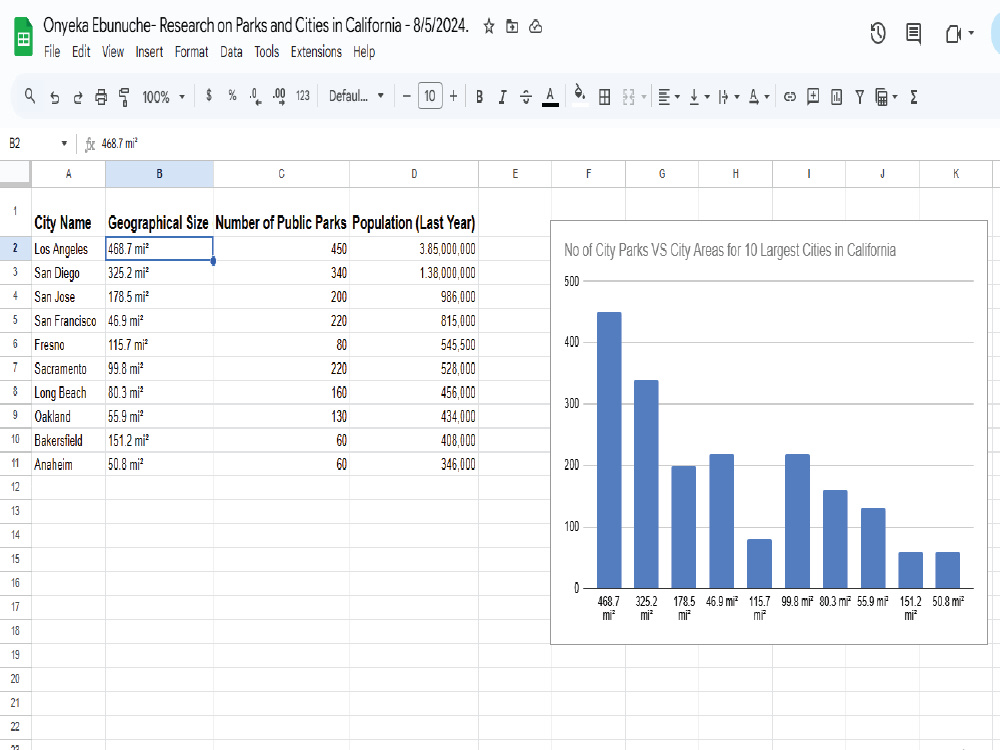This screenshot has height=750, width=1000.
Task: Click the Decrease decimal places icon
Action: tap(255, 96)
